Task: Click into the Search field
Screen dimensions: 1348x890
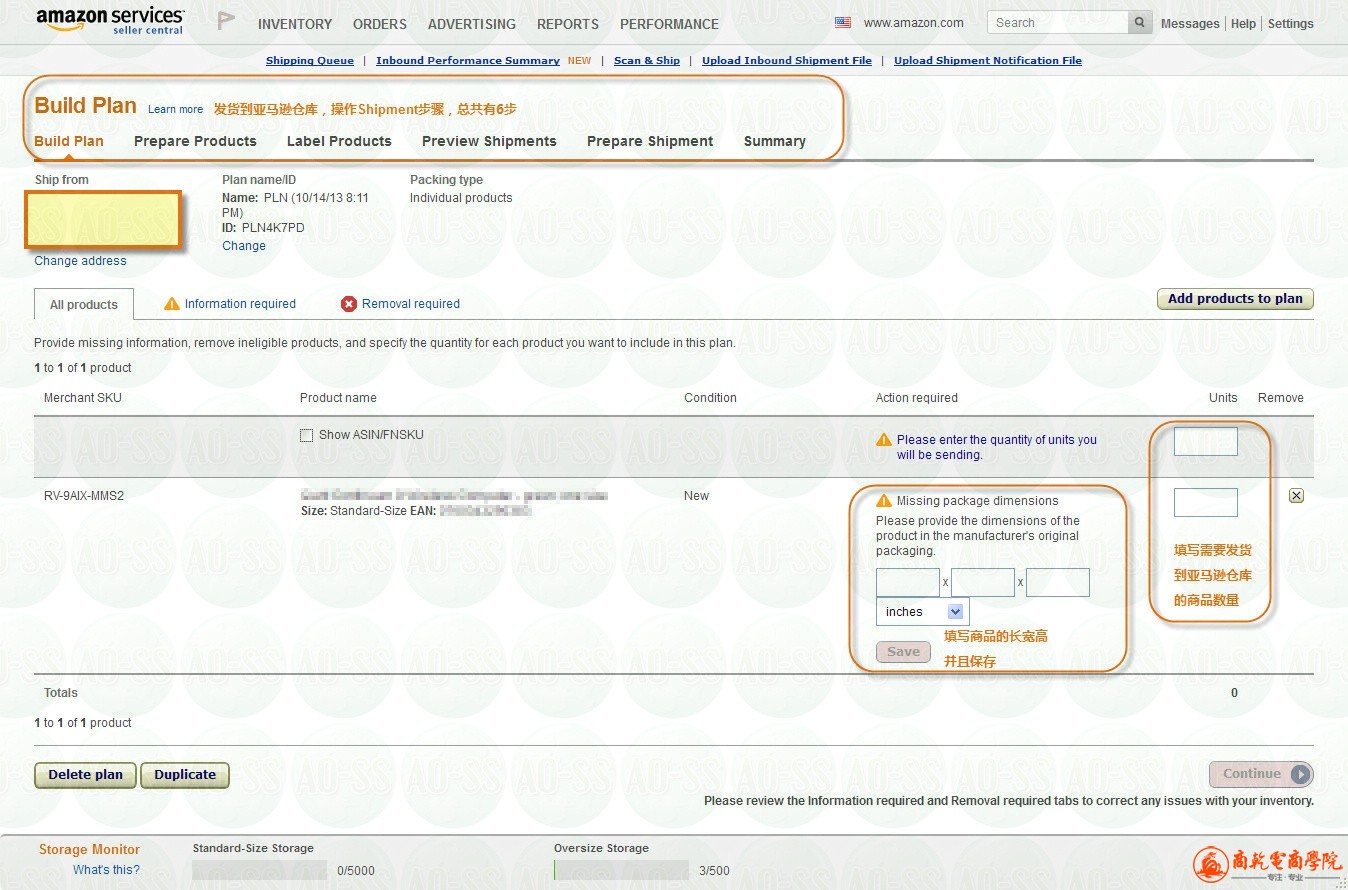Action: click(x=1058, y=23)
